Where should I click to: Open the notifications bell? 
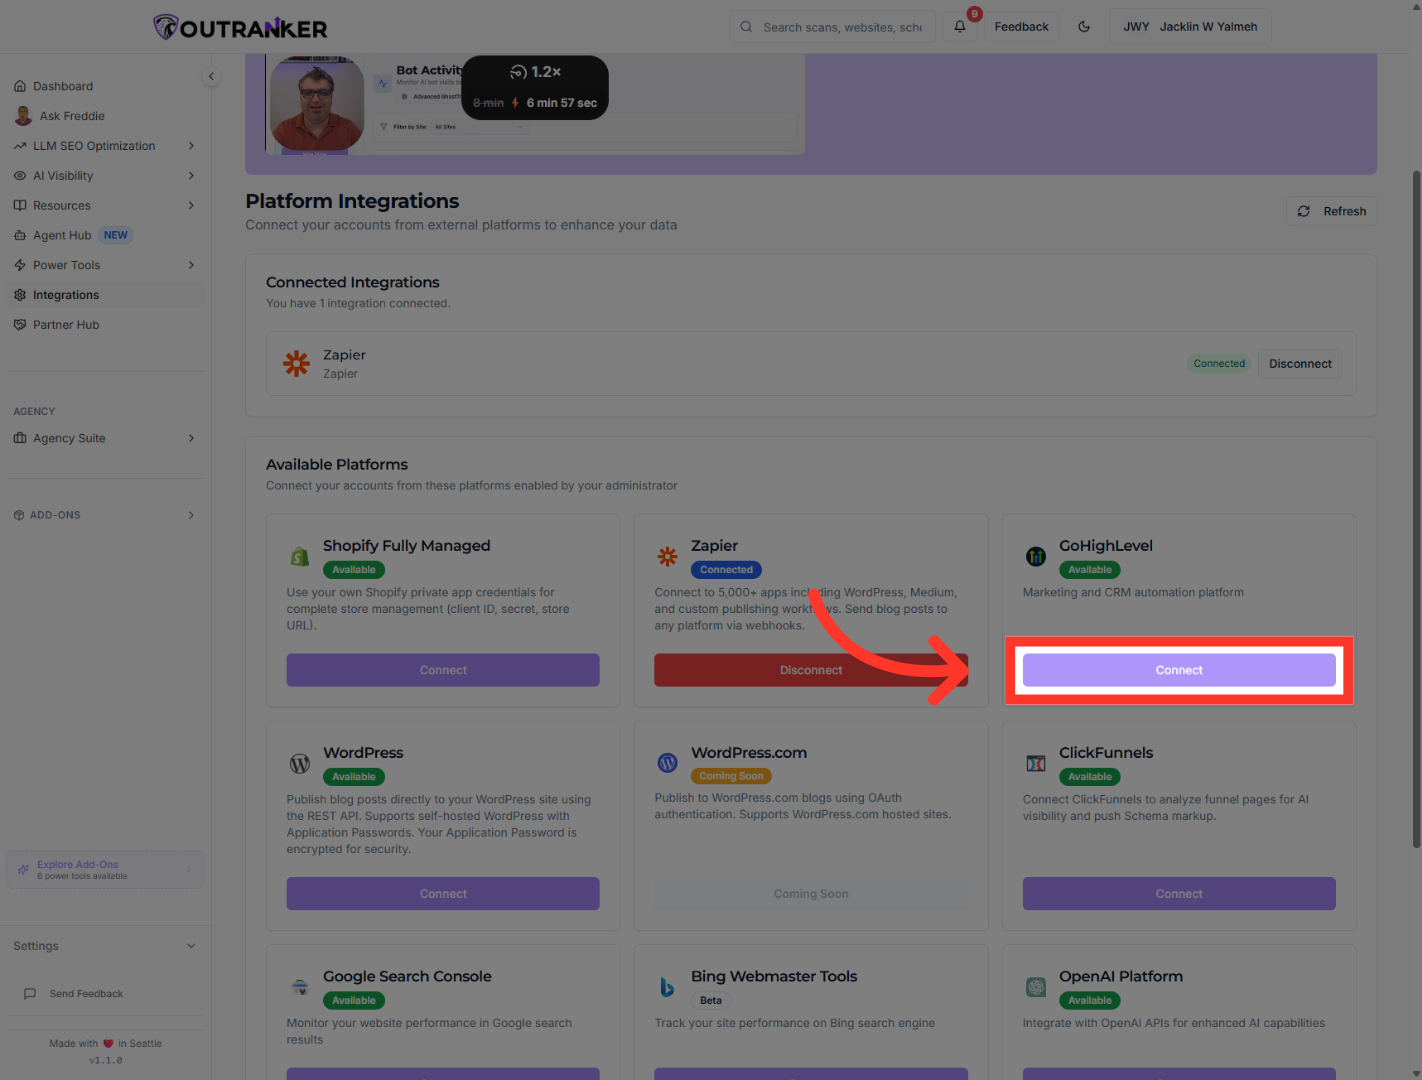960,27
